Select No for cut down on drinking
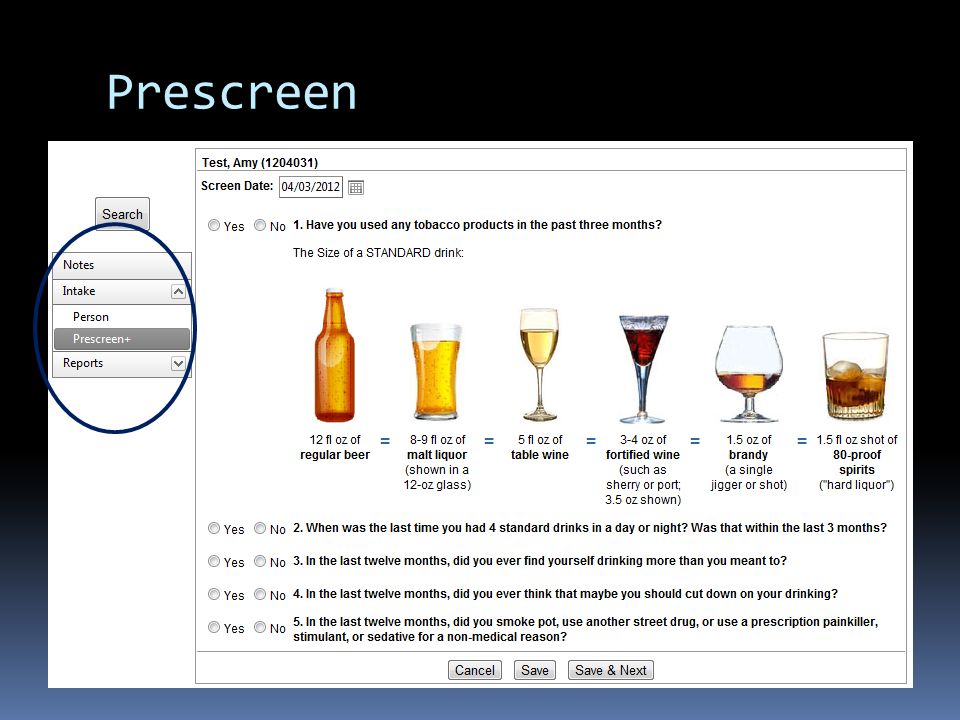The image size is (960, 720). [x=260, y=594]
